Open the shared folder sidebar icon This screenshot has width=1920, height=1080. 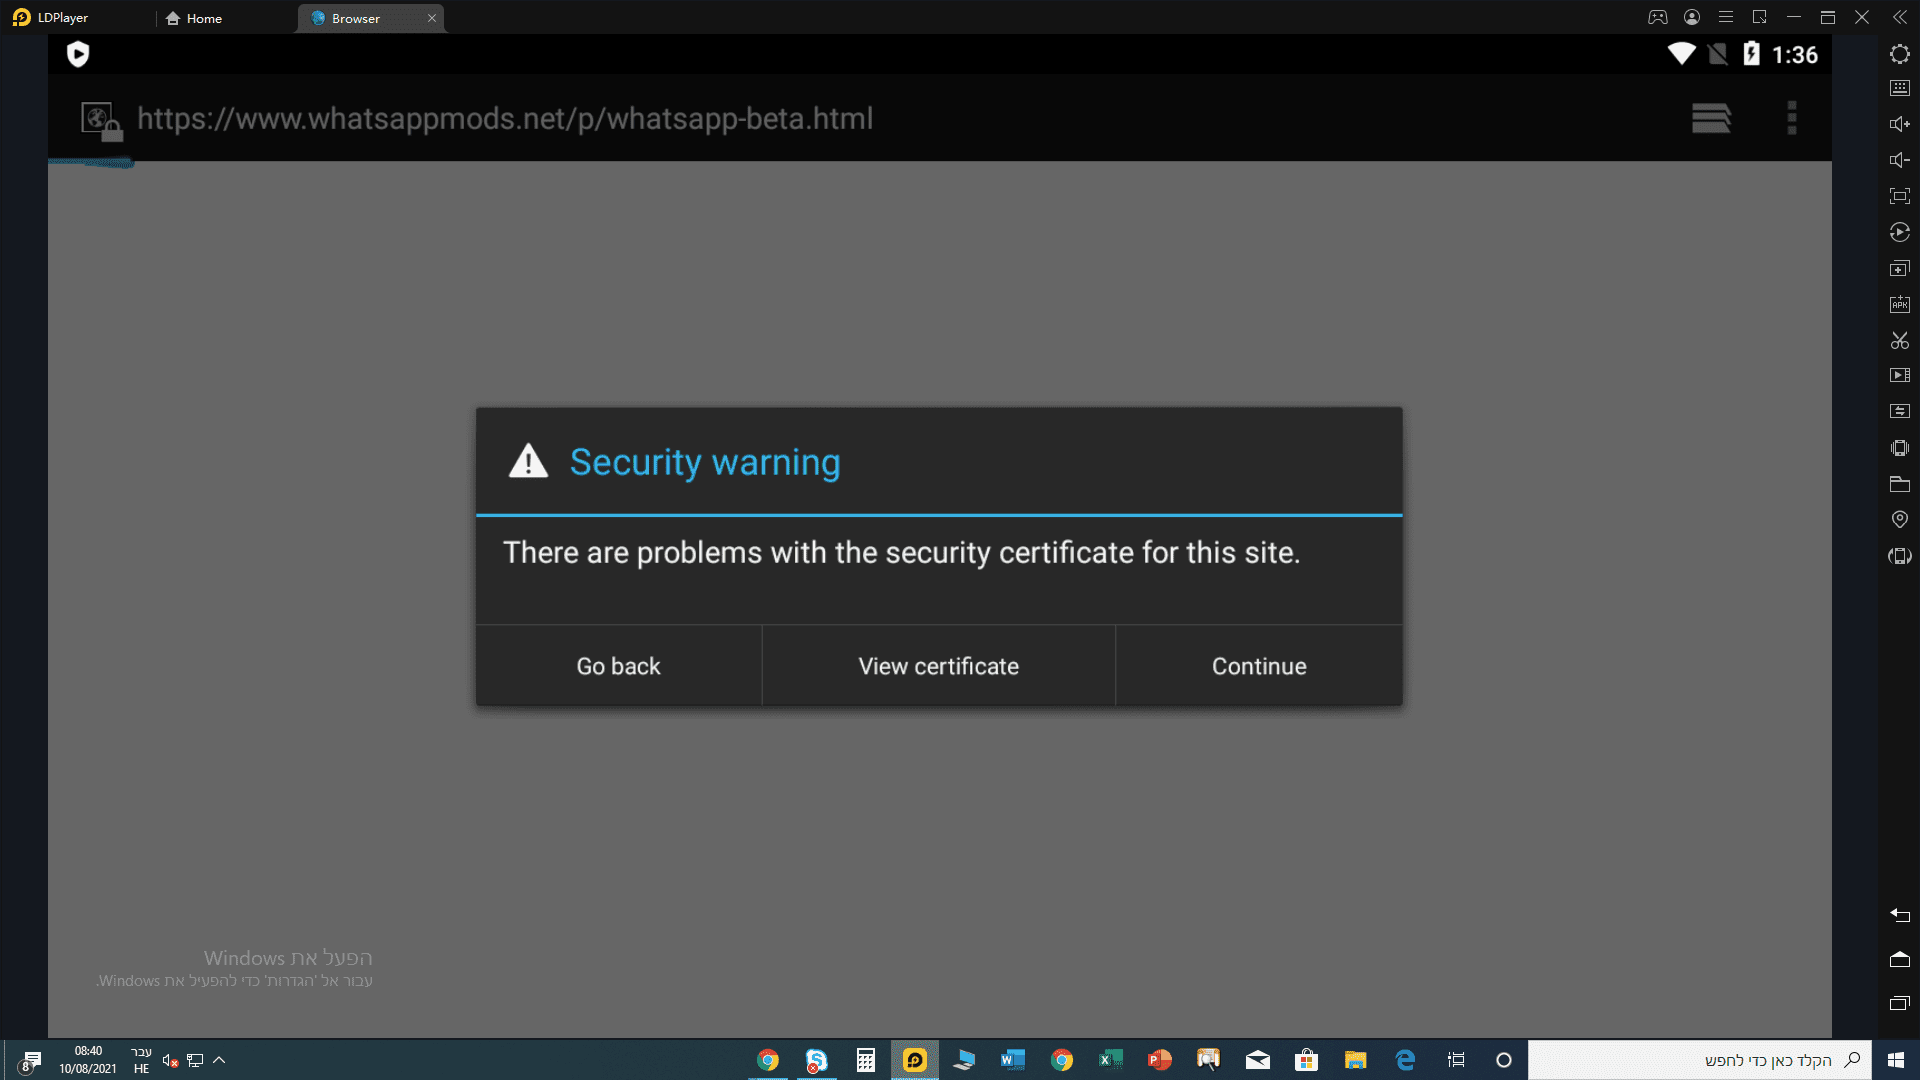1900,484
